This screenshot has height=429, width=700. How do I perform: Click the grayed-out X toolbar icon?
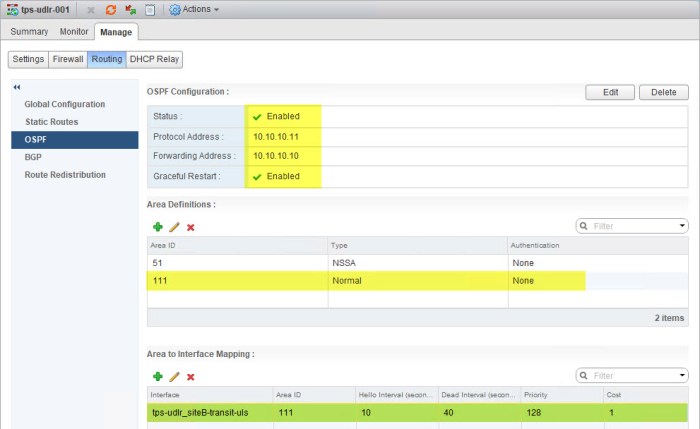[91, 10]
